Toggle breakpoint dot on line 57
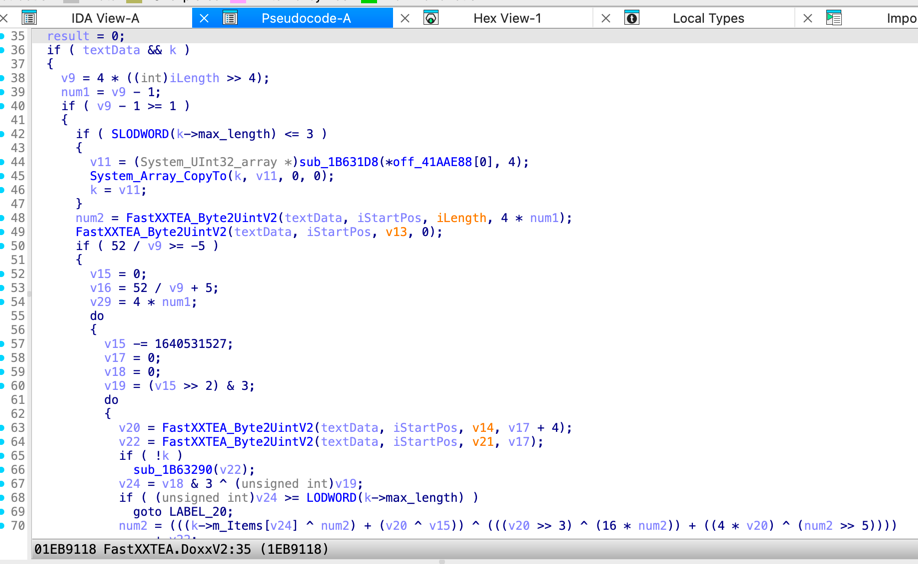Image resolution: width=918 pixels, height=564 pixels. tap(2, 344)
